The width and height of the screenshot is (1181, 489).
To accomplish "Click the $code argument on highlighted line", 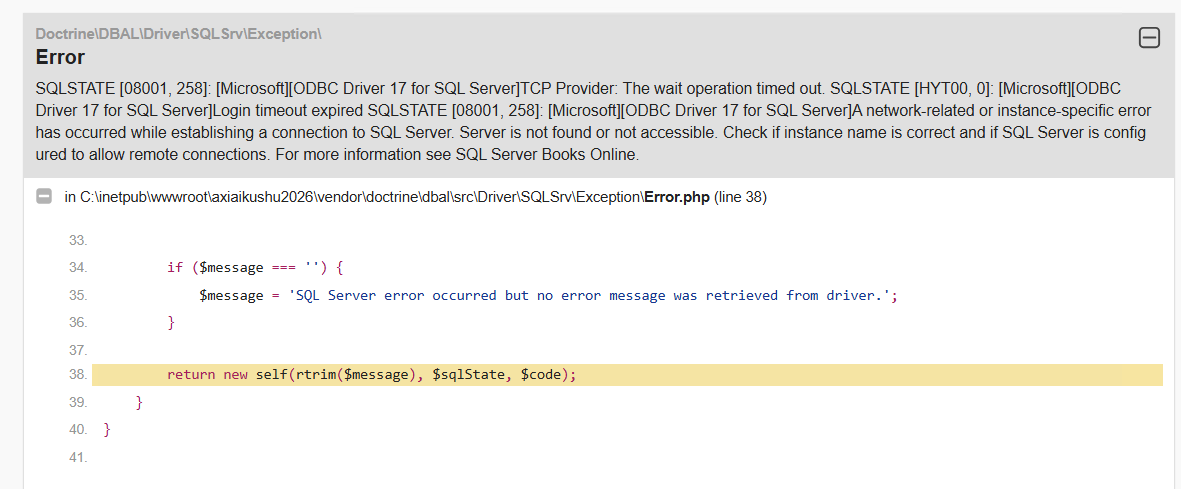I will tap(540, 375).
